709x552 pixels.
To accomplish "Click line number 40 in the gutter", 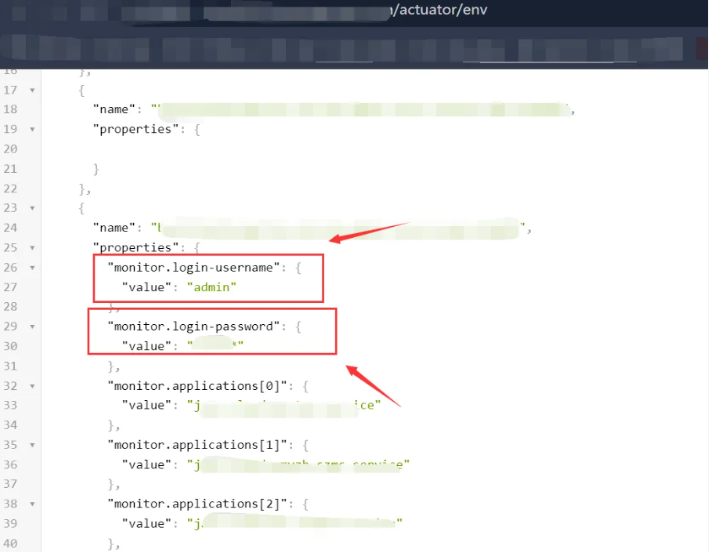I will (x=10, y=543).
